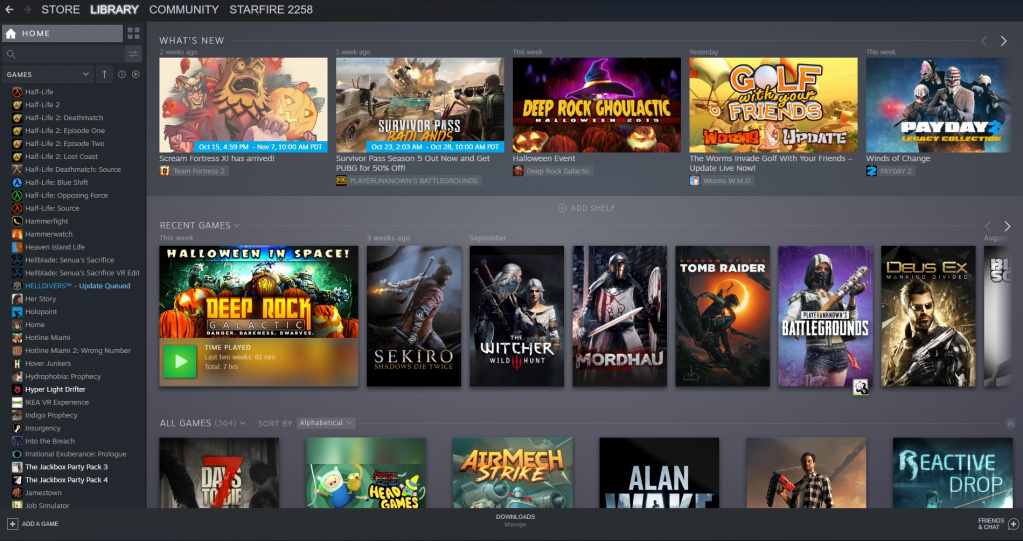Click Deep Rock Galactic icon tag
Screen dimensions: 1023x541
[x=518, y=171]
